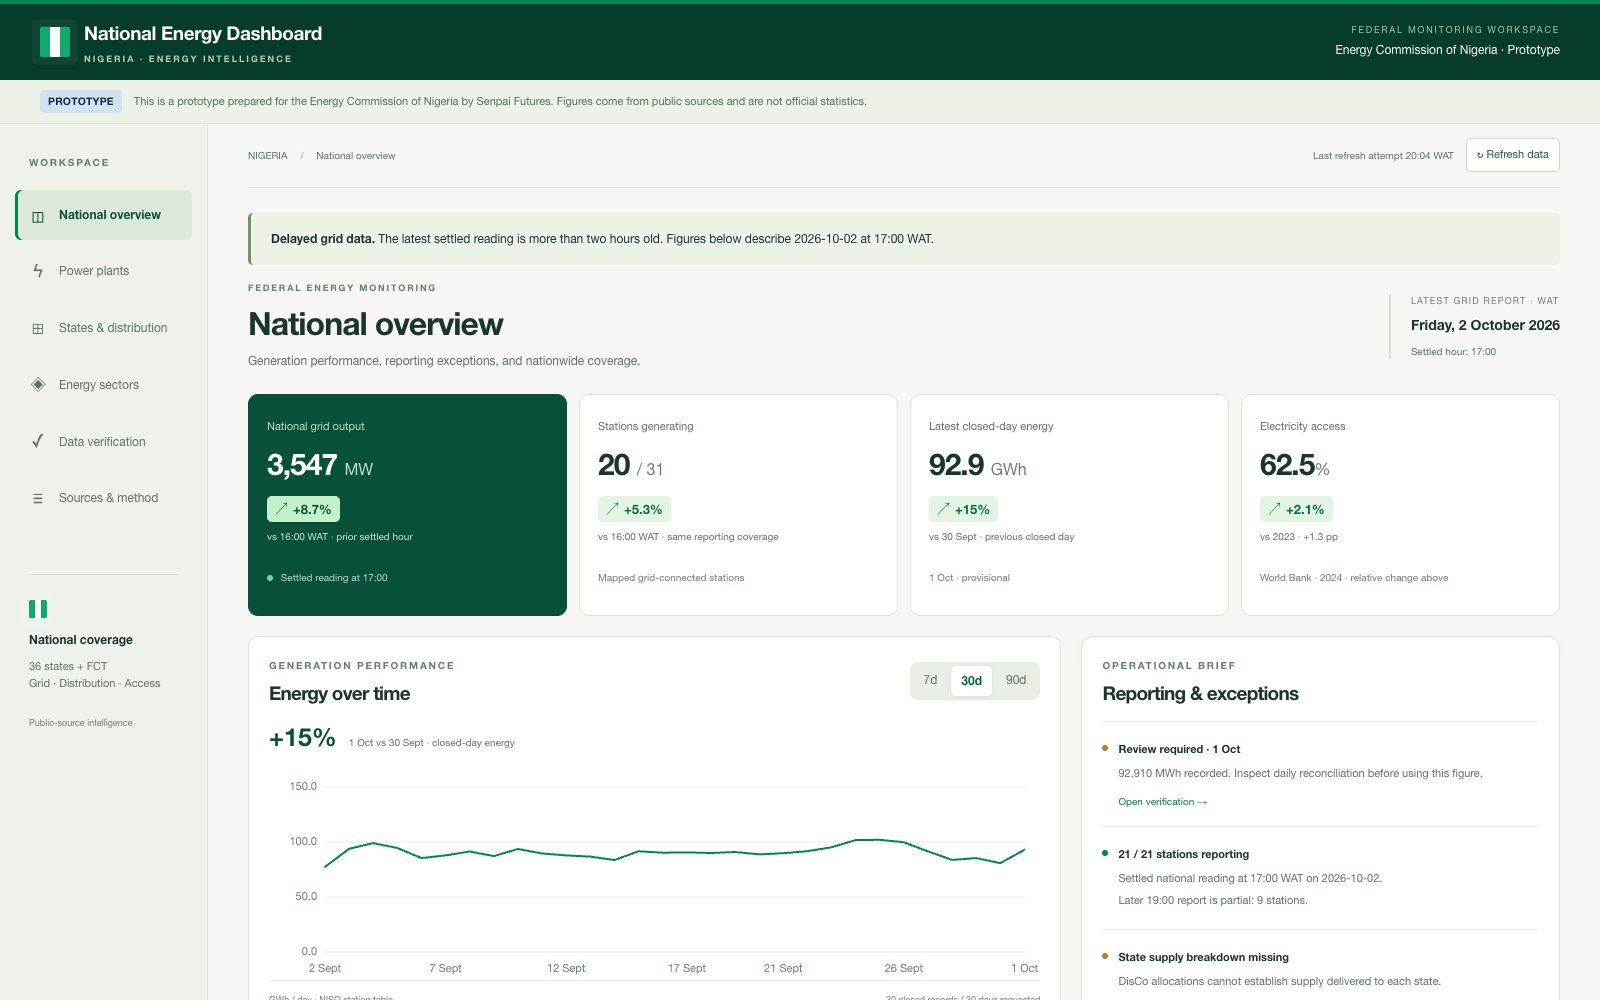Click the +5.3% trend arrow icon

612,509
